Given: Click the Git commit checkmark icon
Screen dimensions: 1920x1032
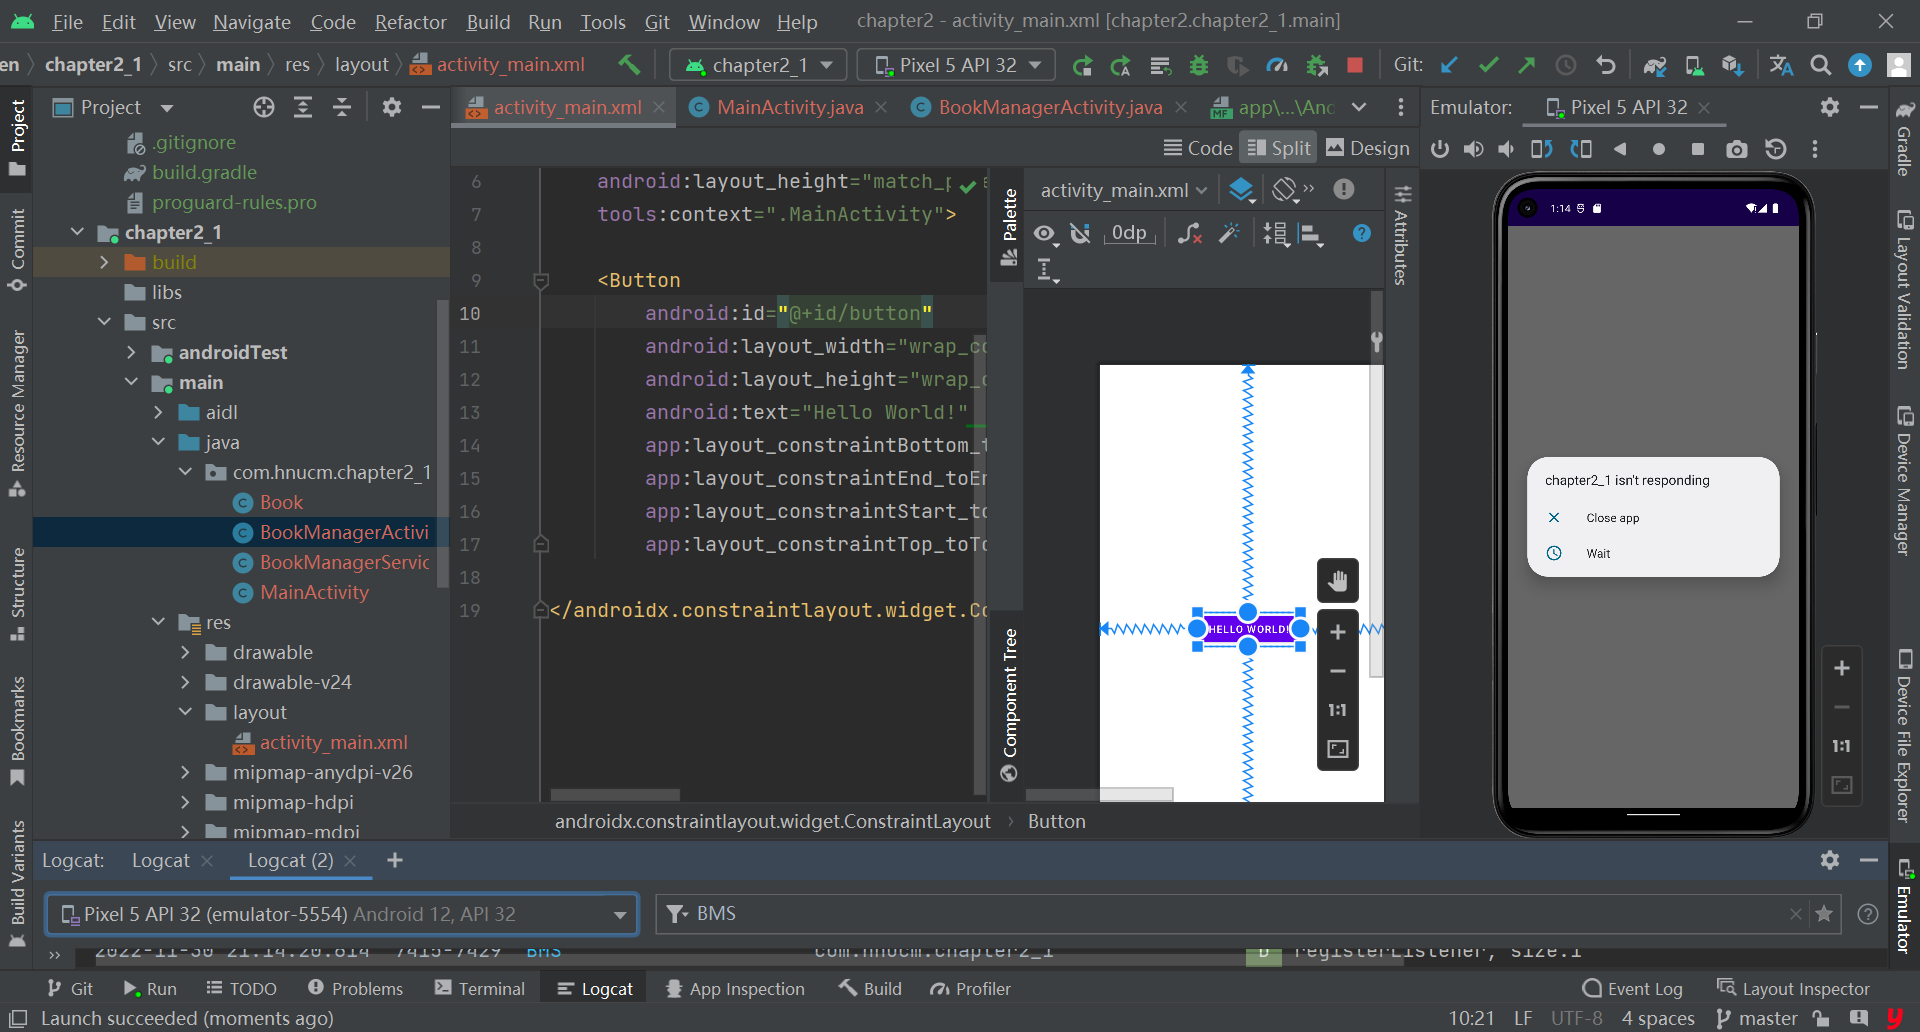Looking at the screenshot, I should (1488, 65).
